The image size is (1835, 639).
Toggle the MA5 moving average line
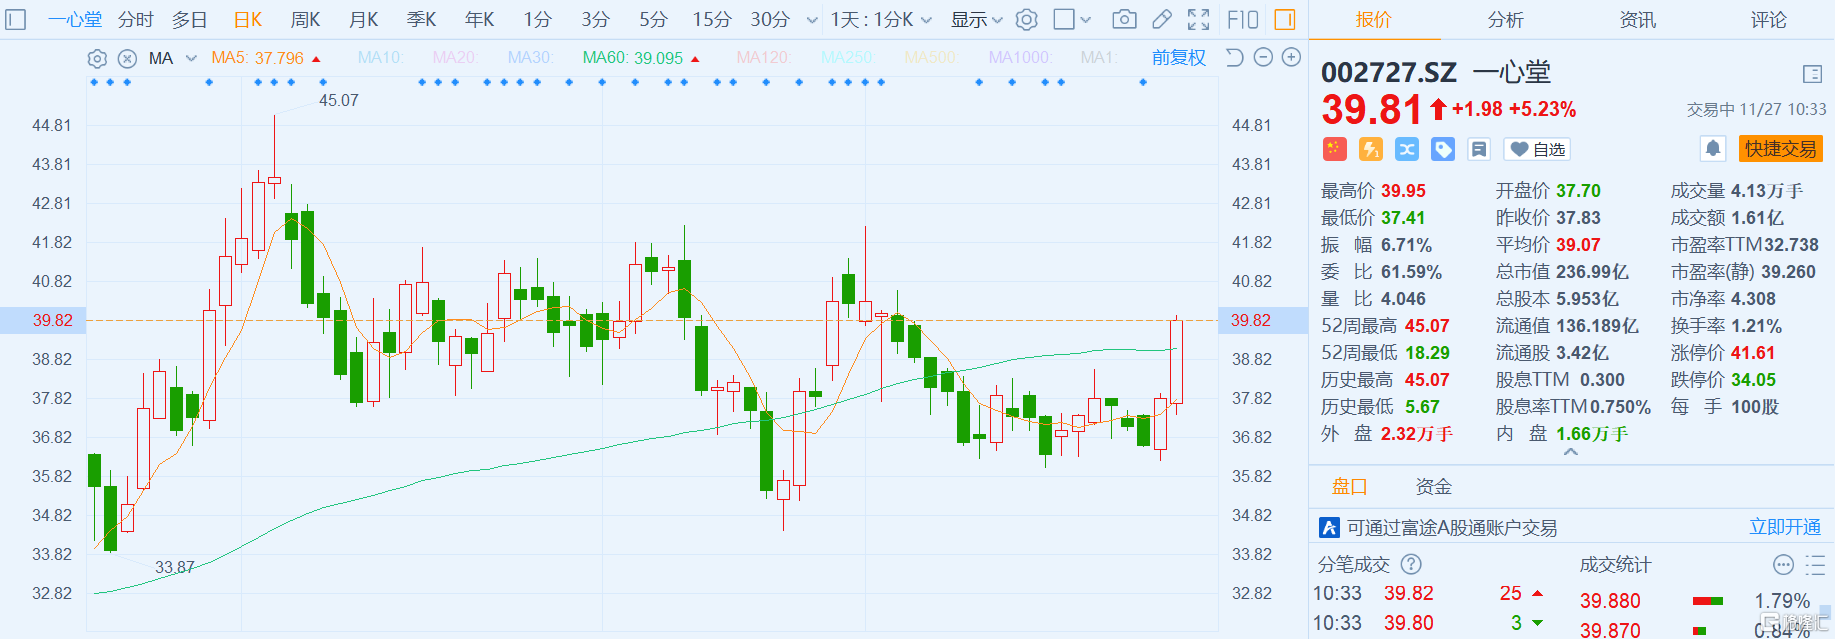tap(258, 58)
